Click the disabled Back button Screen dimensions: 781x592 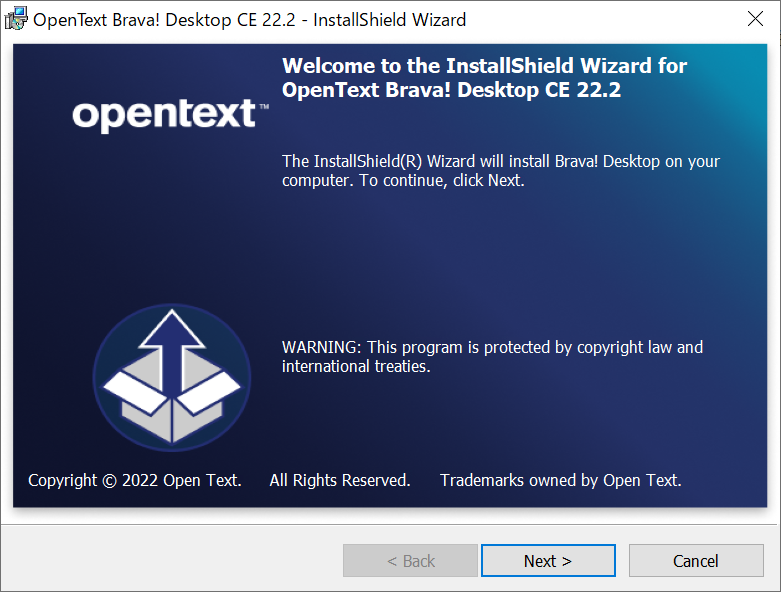[410, 561]
